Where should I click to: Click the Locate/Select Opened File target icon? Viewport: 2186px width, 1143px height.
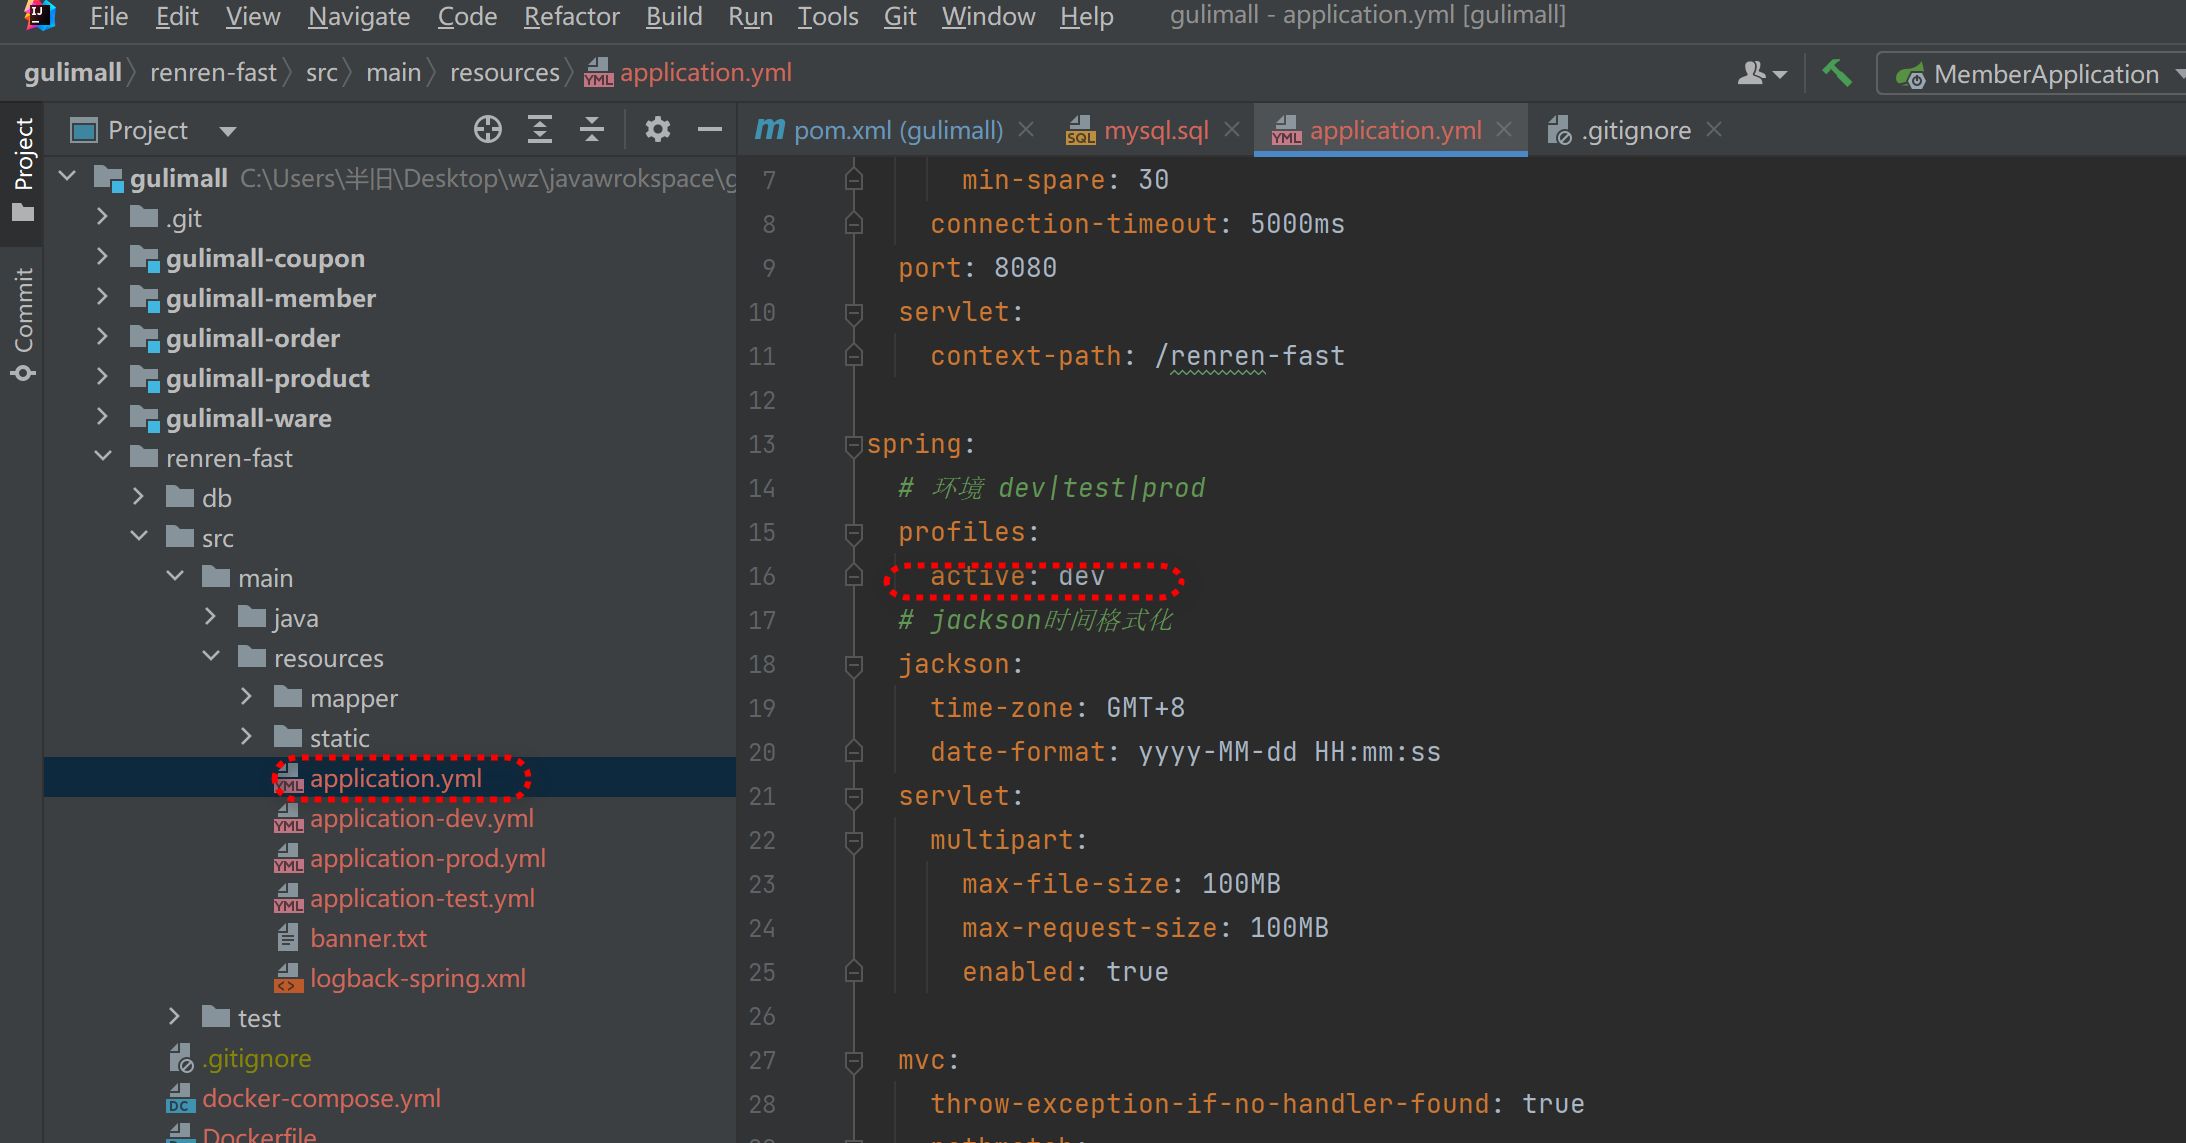point(488,130)
